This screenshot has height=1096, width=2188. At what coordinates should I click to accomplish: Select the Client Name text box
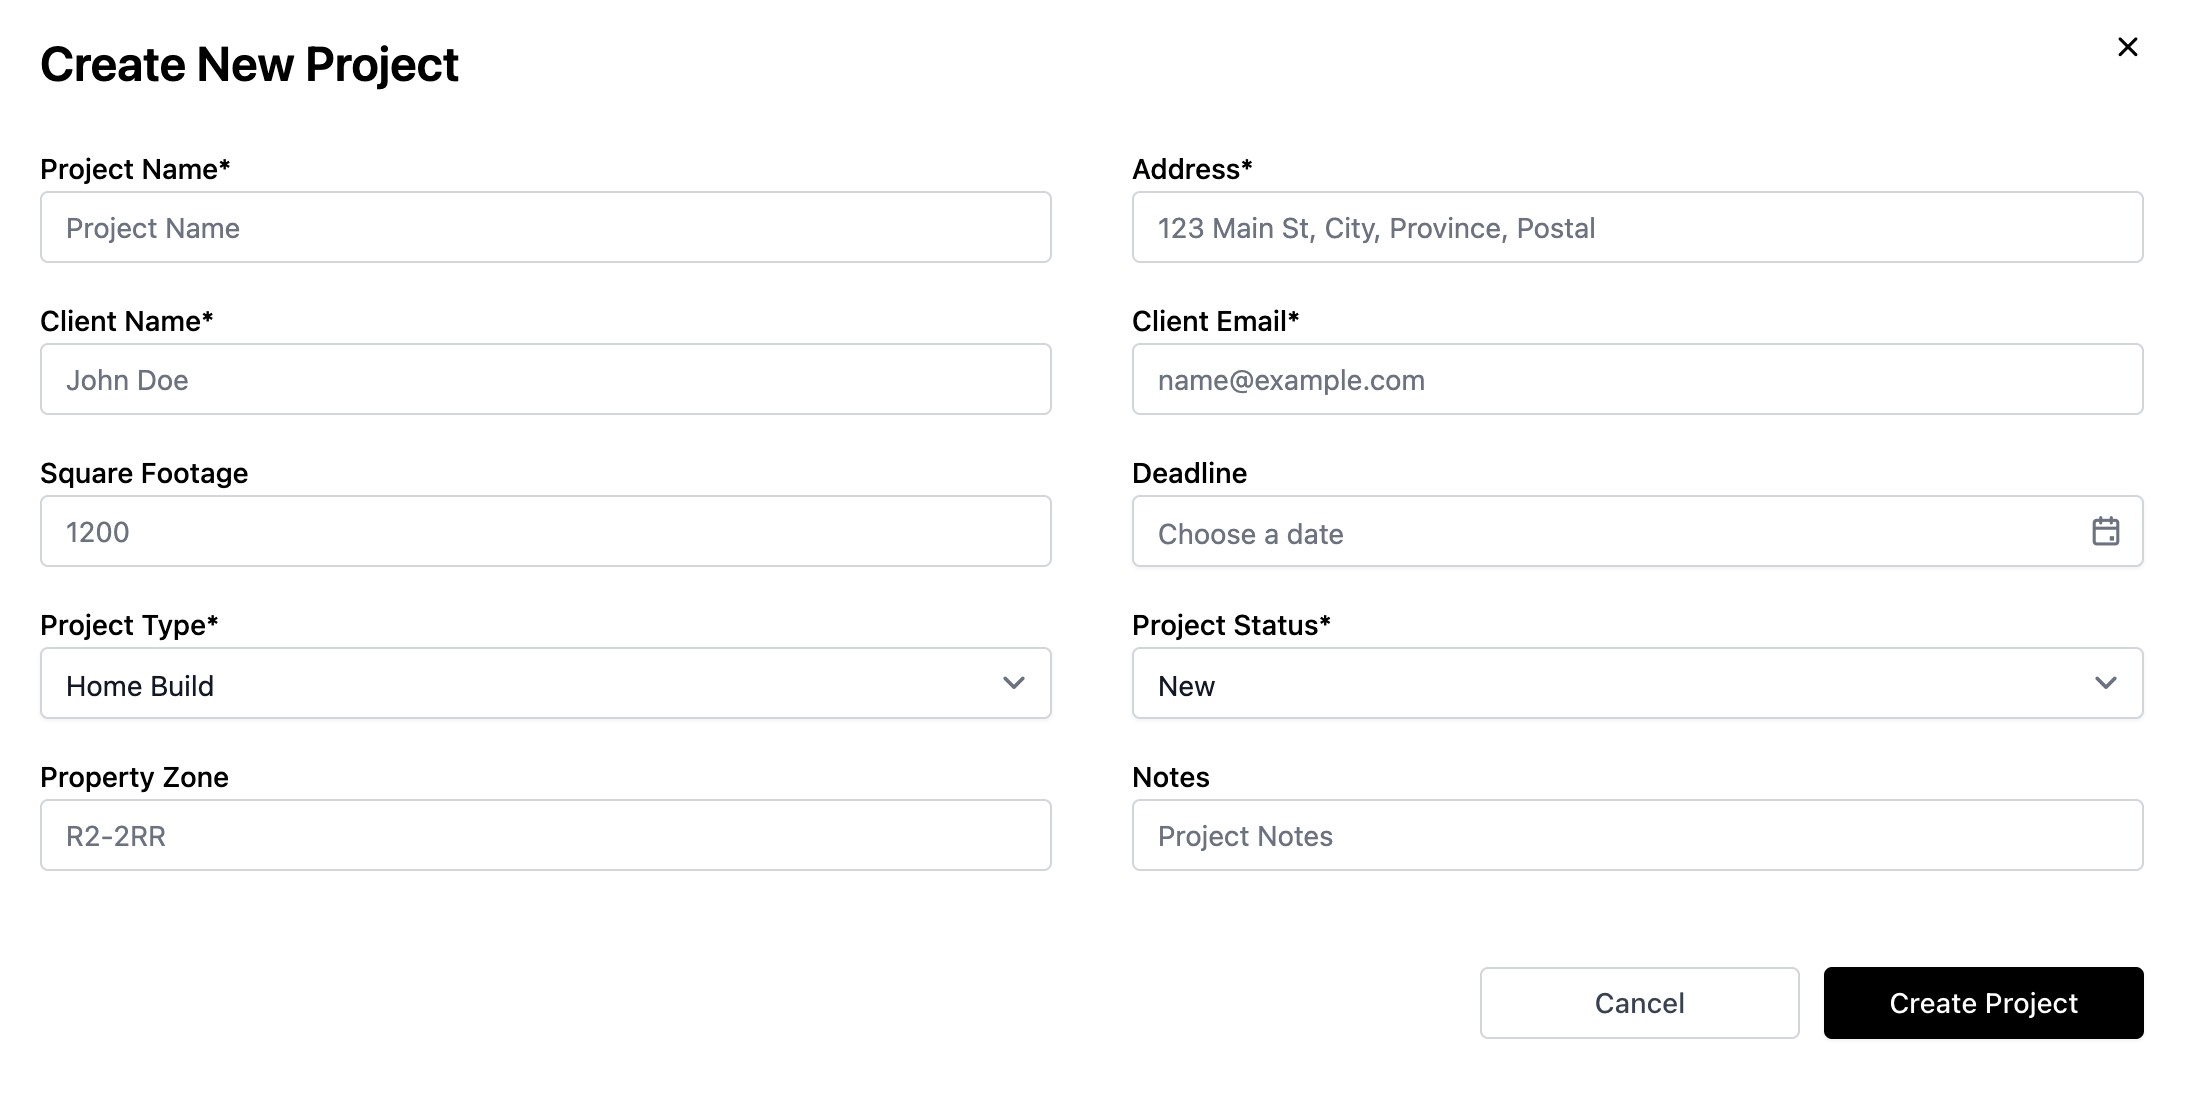[546, 379]
